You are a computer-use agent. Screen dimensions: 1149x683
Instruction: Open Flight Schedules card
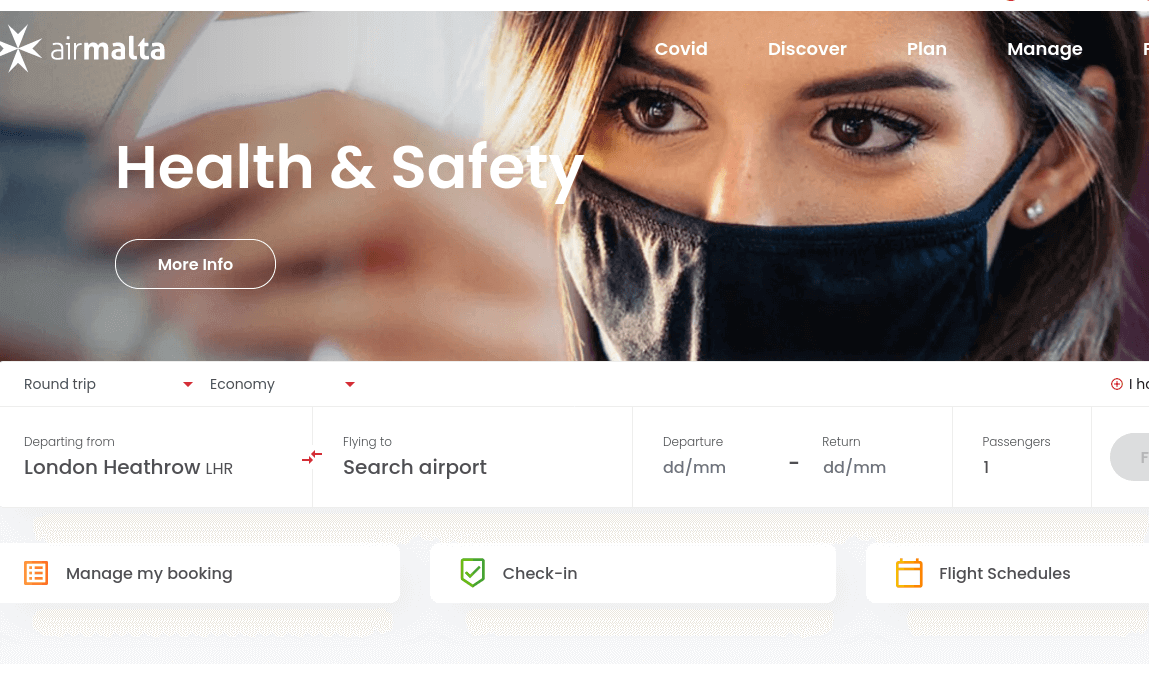tap(1008, 573)
